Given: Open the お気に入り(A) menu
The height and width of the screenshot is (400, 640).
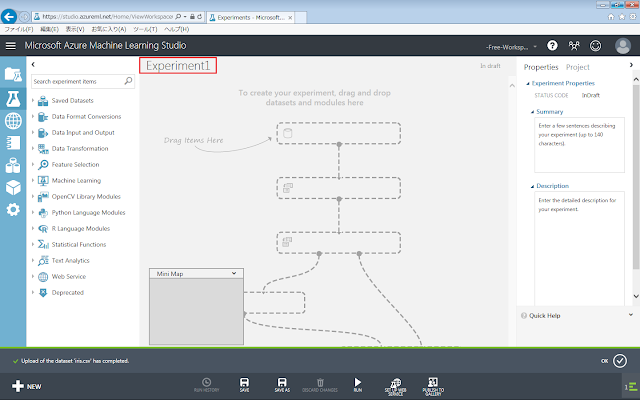Looking at the screenshot, I should click(109, 29).
